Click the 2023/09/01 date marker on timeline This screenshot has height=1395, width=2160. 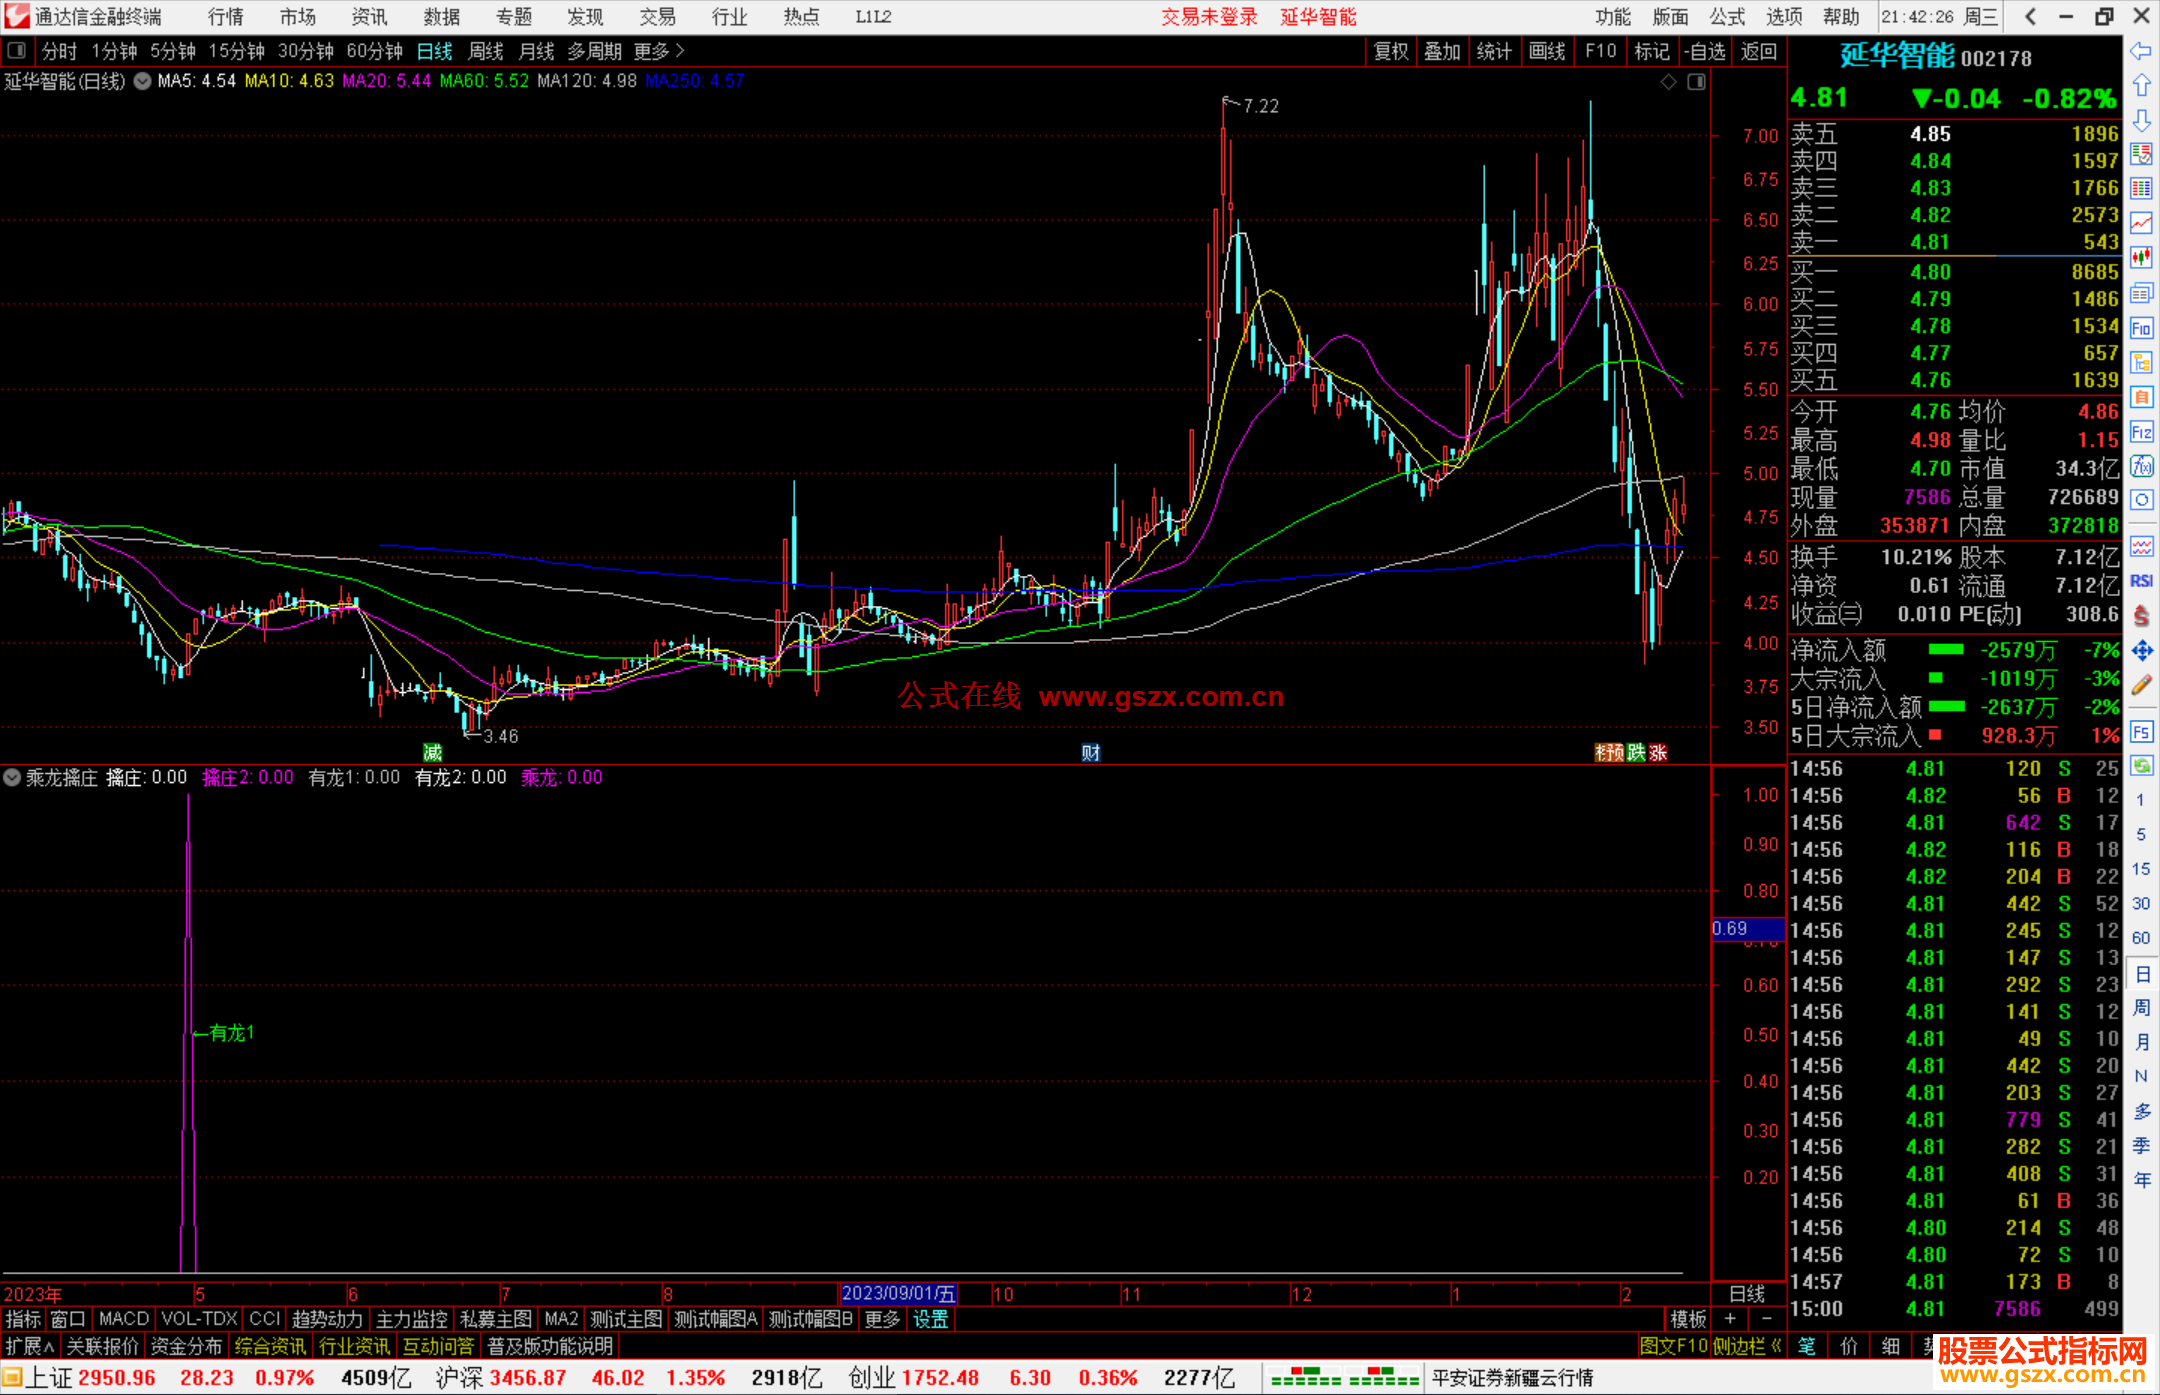898,1294
